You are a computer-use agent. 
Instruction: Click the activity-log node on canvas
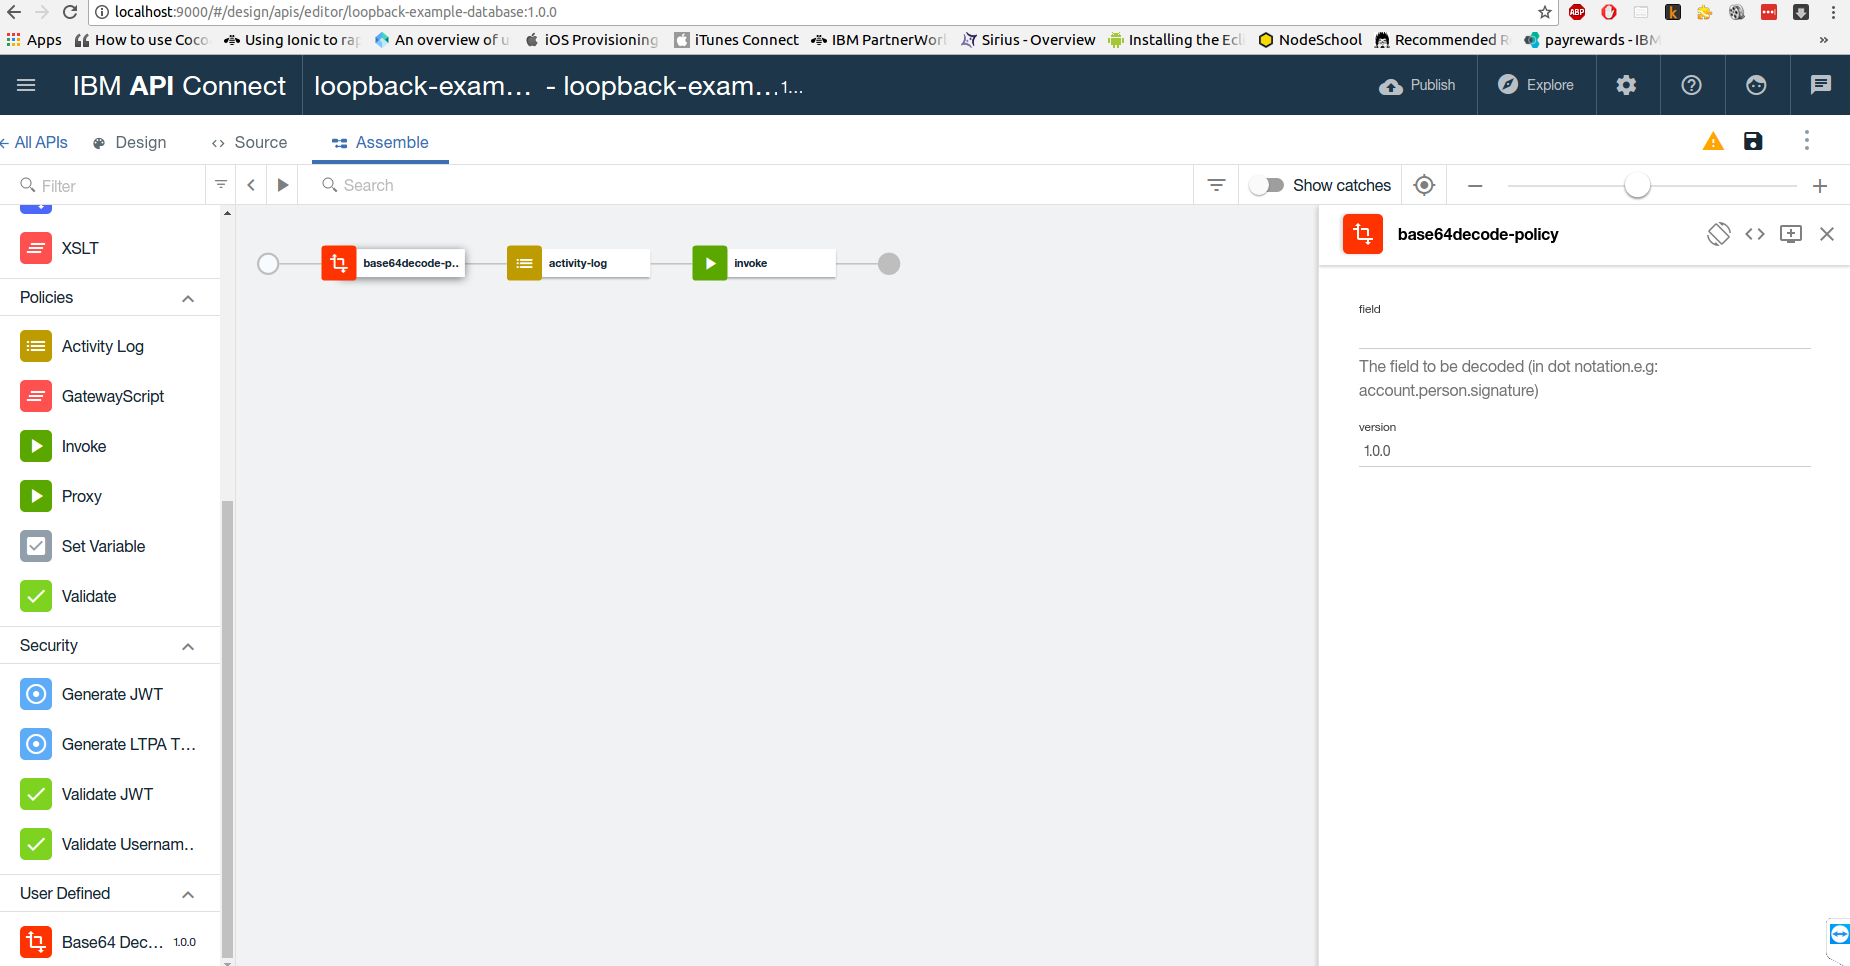coord(578,263)
